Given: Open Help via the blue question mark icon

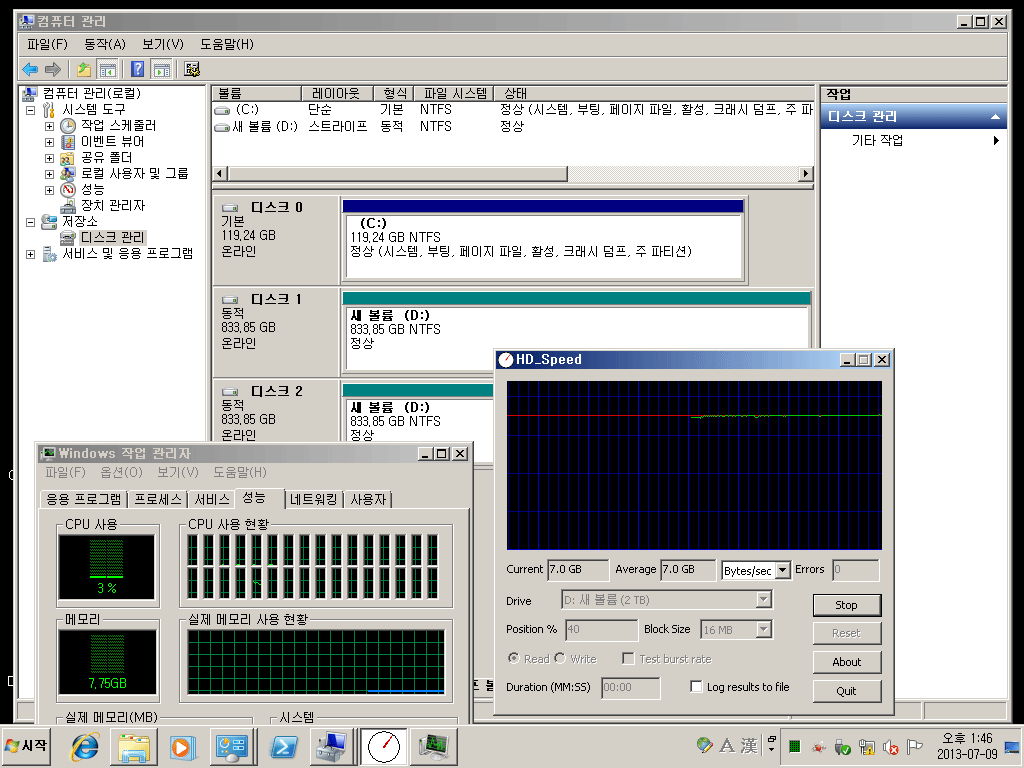Looking at the screenshot, I should [x=137, y=69].
